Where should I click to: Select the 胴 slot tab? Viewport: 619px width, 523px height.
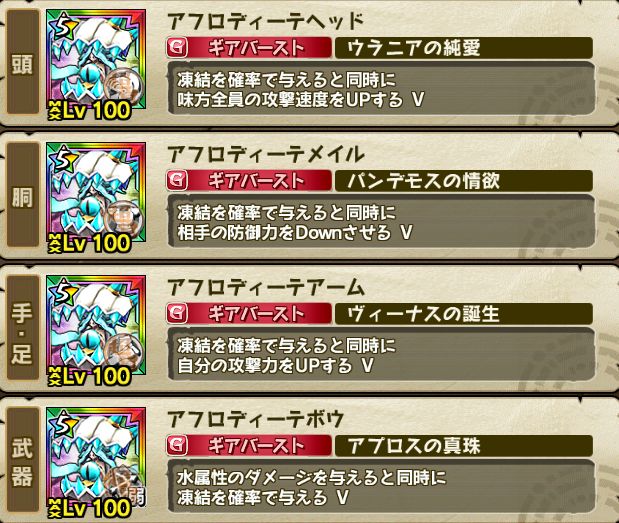click(23, 196)
